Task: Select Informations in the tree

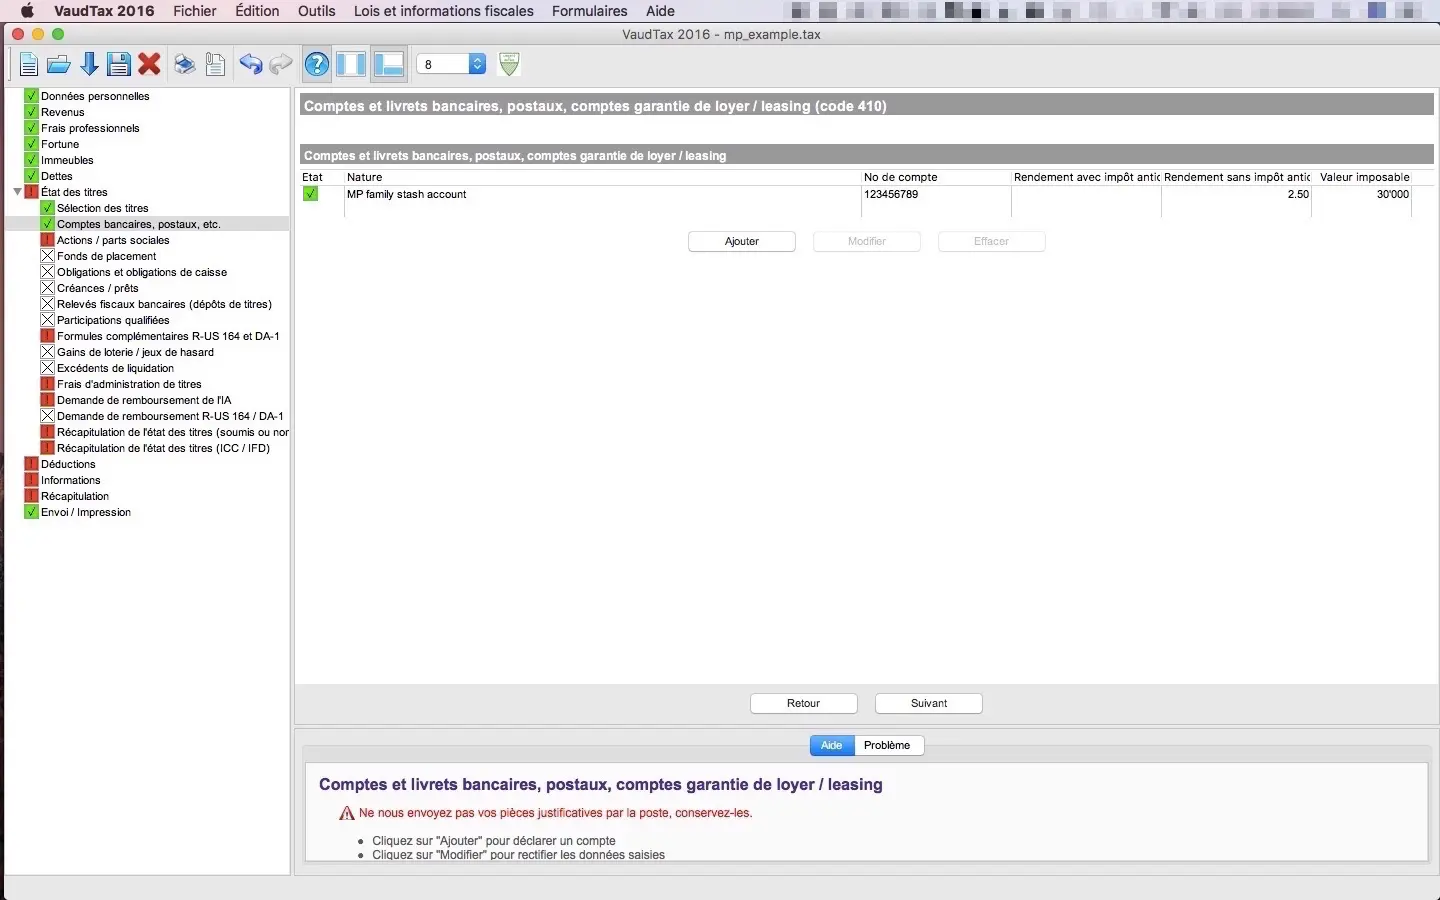Action: tap(71, 480)
